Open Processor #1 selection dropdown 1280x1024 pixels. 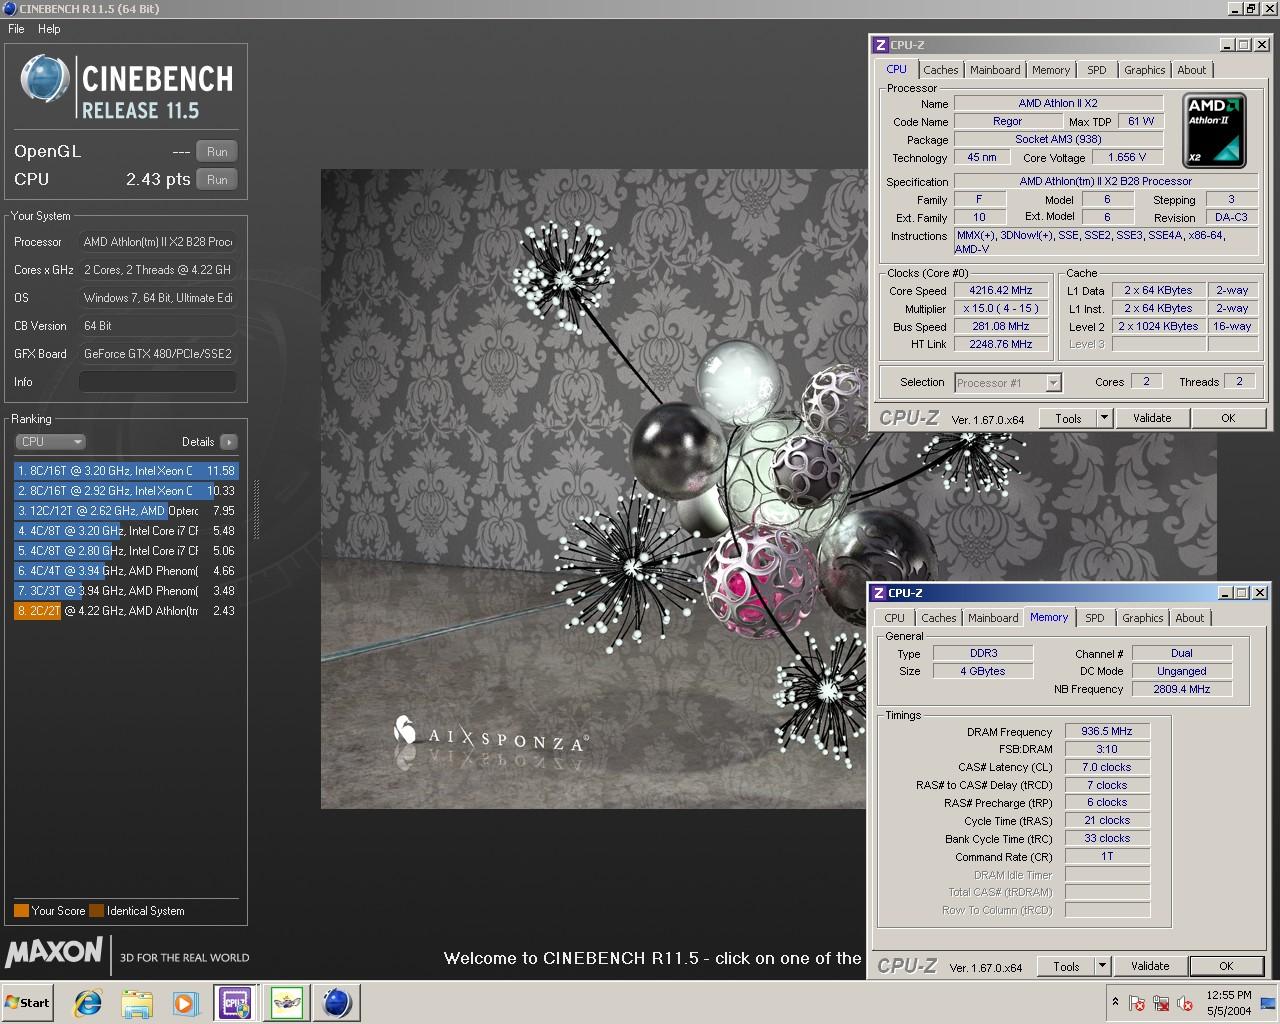pyautogui.click(x=1007, y=383)
